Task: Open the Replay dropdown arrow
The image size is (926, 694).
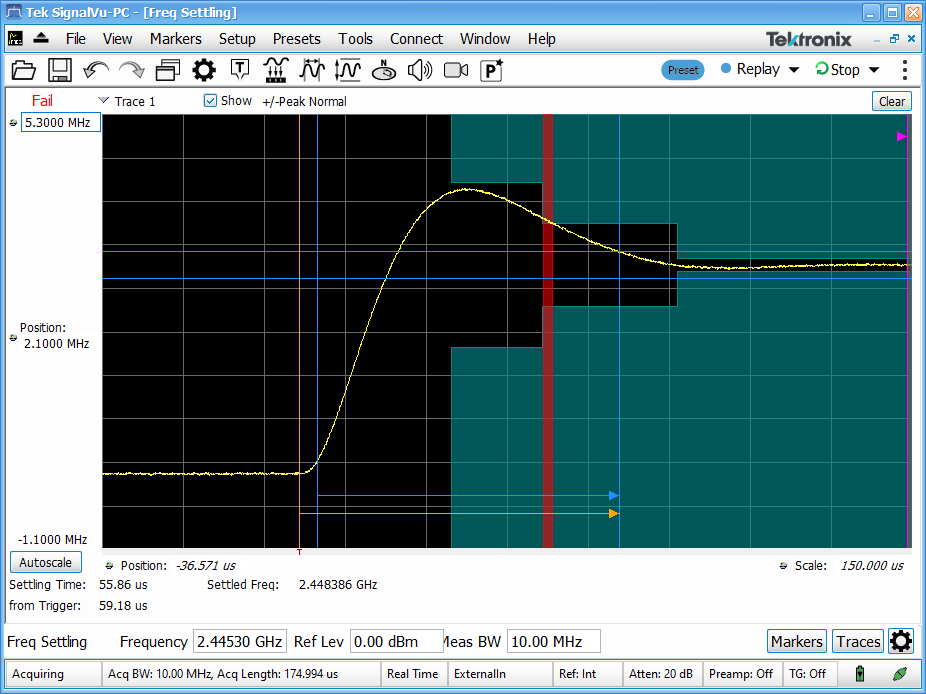Action: [794, 70]
